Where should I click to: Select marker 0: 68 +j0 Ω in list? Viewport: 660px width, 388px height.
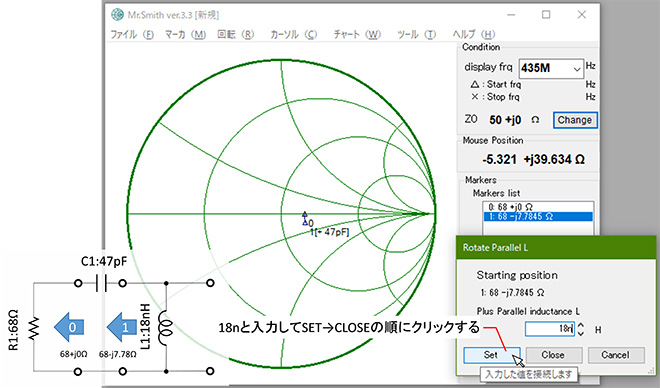click(x=538, y=207)
